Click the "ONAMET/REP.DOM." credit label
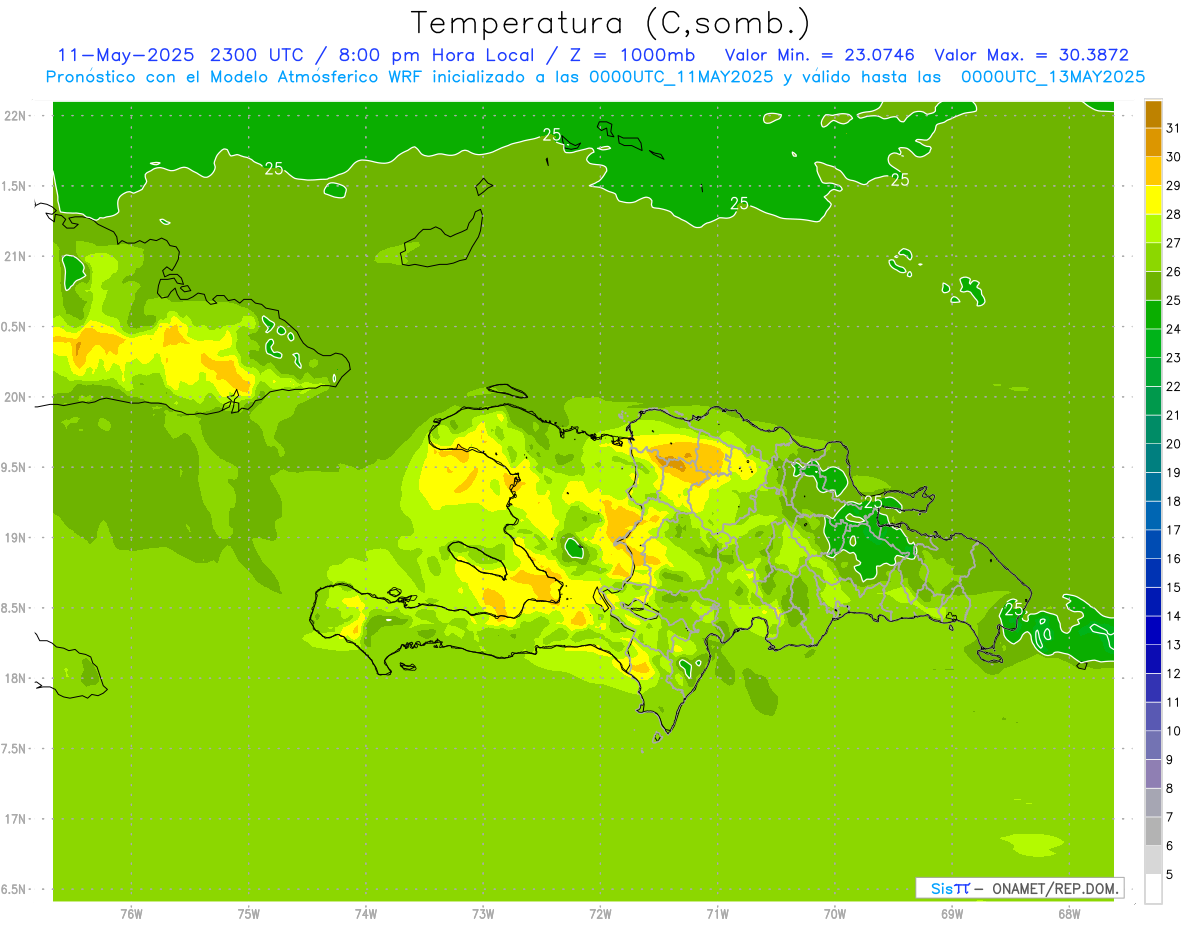The width and height of the screenshot is (1200, 927). [1054, 888]
